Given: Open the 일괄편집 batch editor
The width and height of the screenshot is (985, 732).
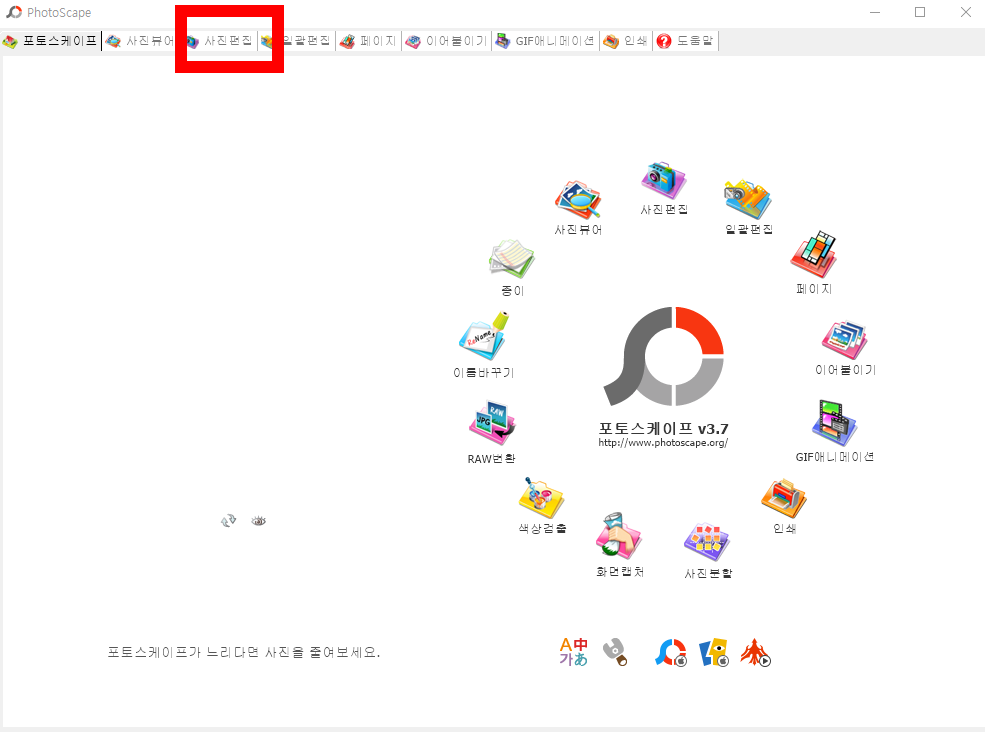Looking at the screenshot, I should [x=747, y=197].
